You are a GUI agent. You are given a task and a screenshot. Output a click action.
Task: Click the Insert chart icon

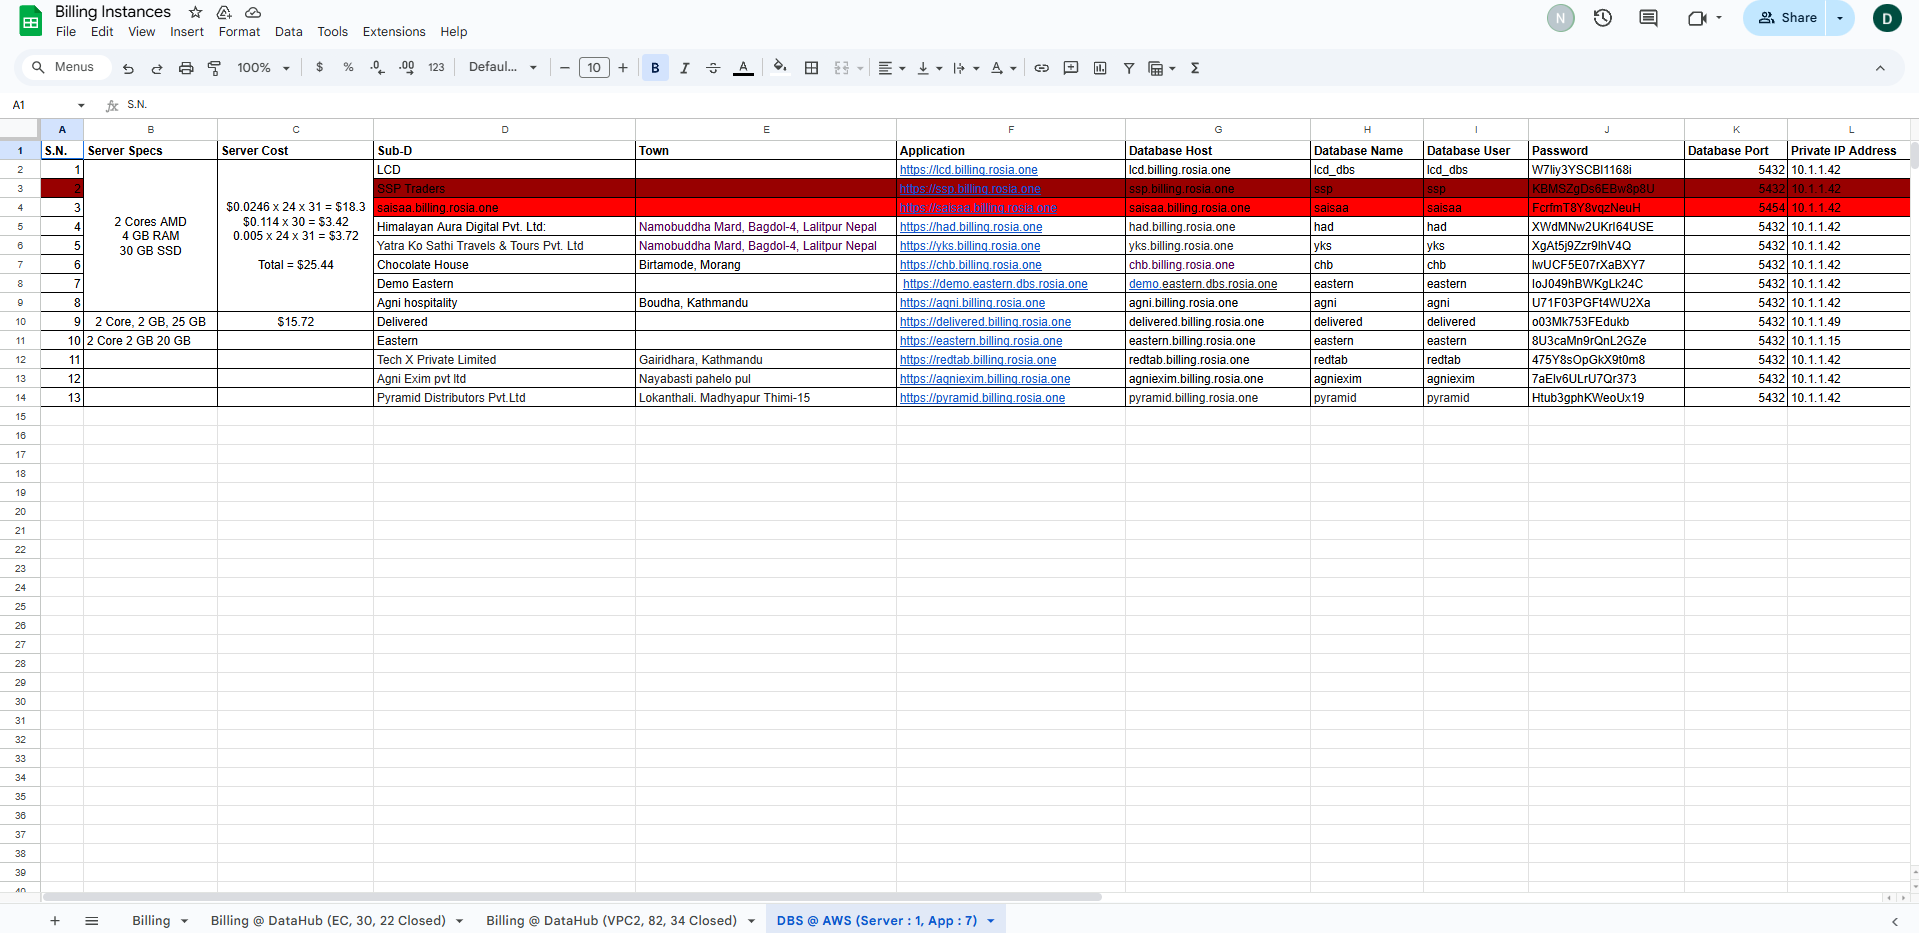1100,68
